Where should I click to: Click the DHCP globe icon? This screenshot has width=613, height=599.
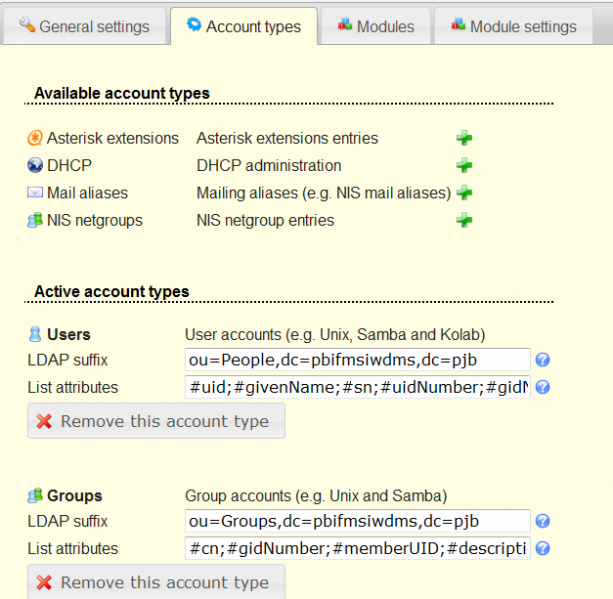(x=35, y=165)
